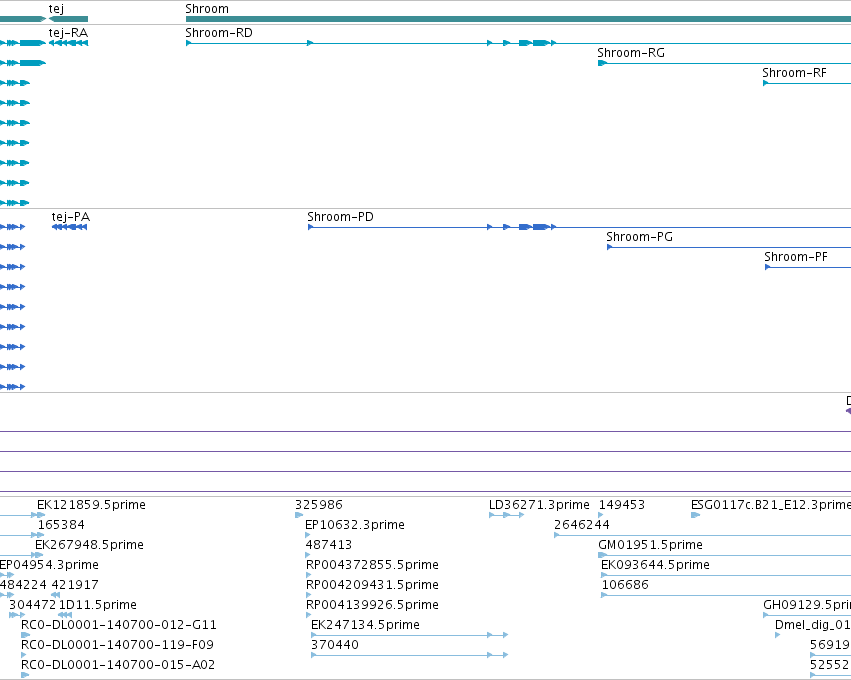
Task: Click the LD36271.3prime arrow glyph
Action: pyautogui.click(x=506, y=515)
